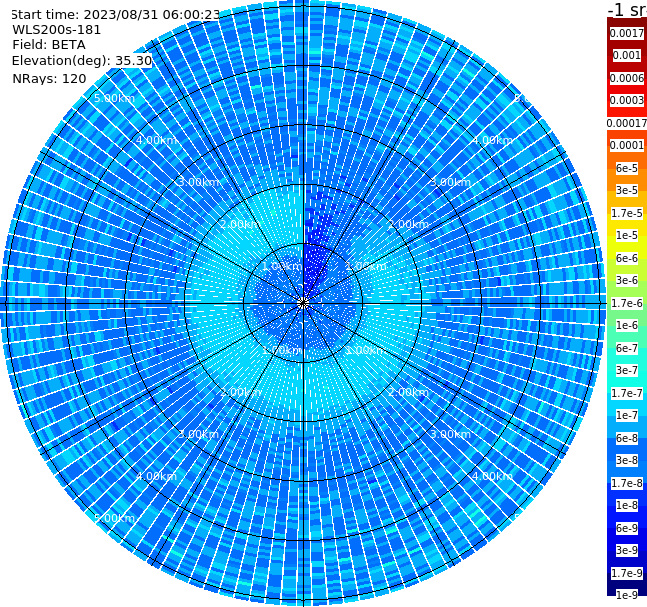647x607 pixels.
Task: Click the Elevation(deg): 35.30 text
Action: pyautogui.click(x=82, y=61)
